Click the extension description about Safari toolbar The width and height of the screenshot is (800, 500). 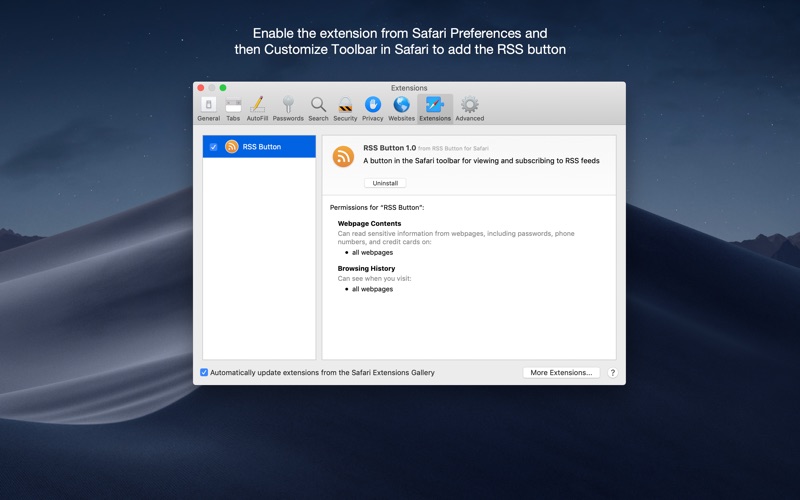481,161
